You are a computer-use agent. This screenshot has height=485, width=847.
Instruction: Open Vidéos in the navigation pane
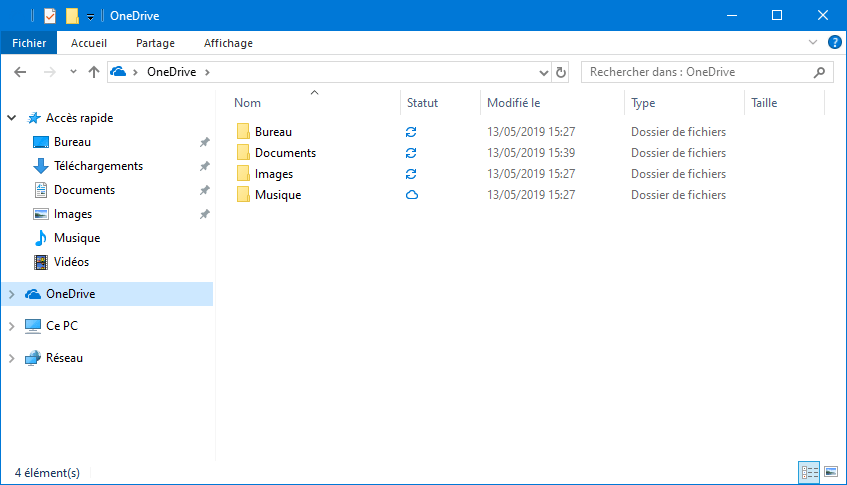click(71, 262)
